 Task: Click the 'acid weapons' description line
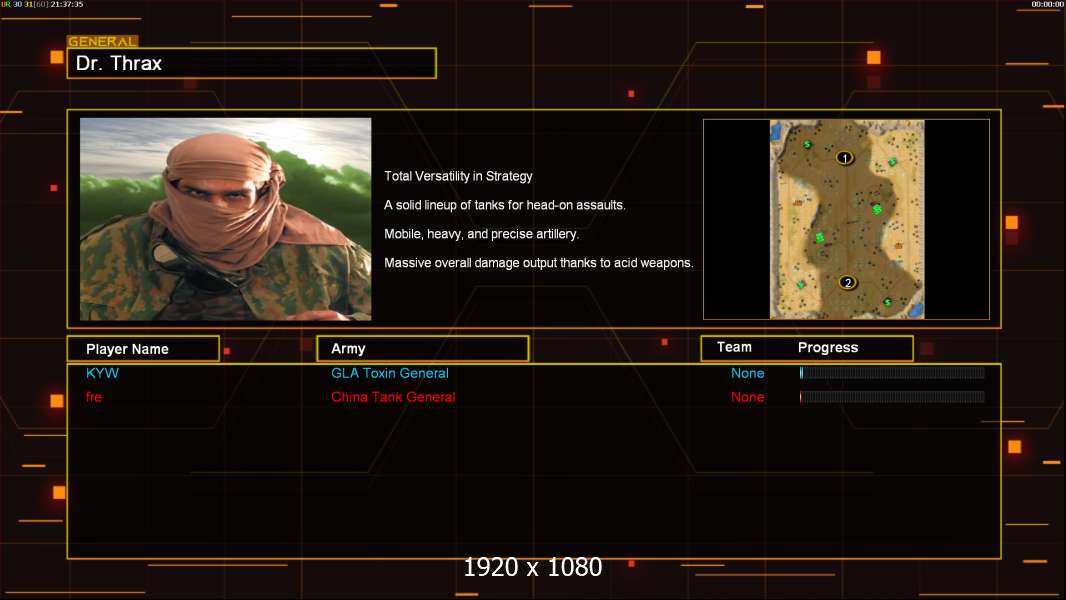(x=538, y=263)
